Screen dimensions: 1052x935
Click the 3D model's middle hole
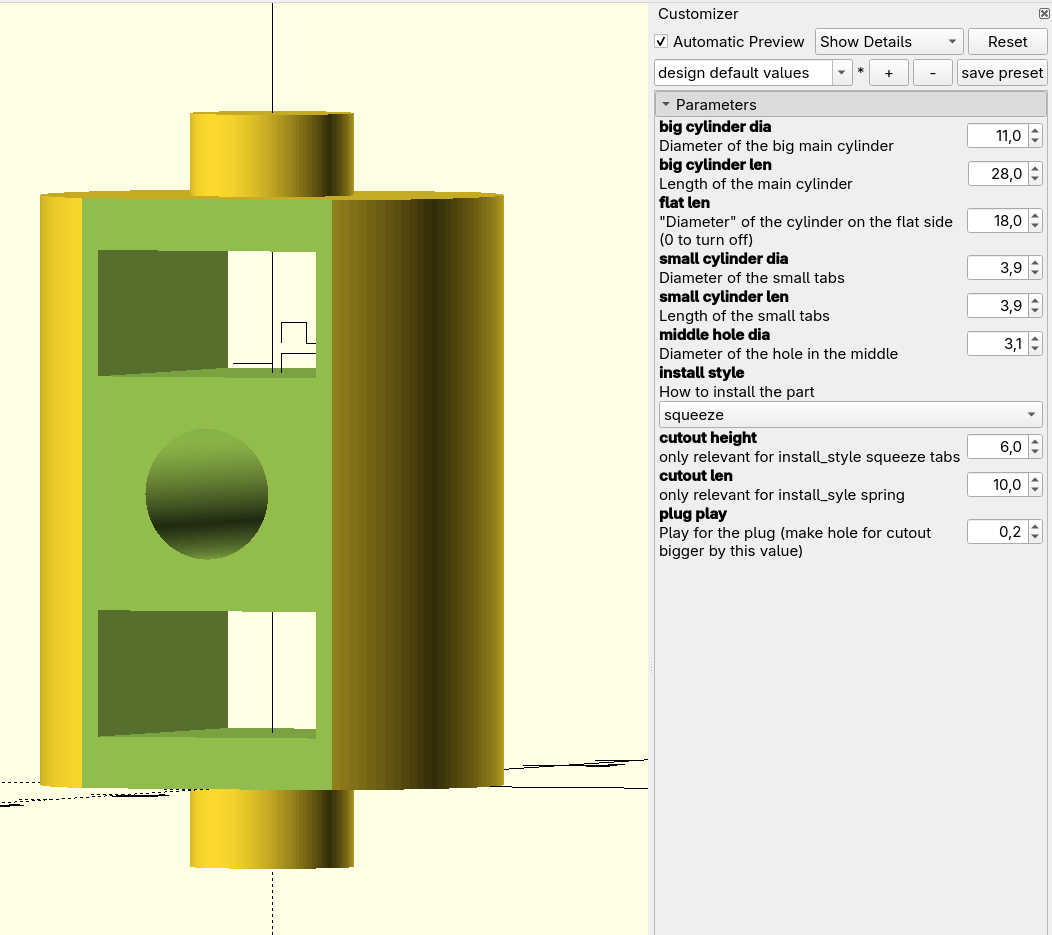[207, 494]
